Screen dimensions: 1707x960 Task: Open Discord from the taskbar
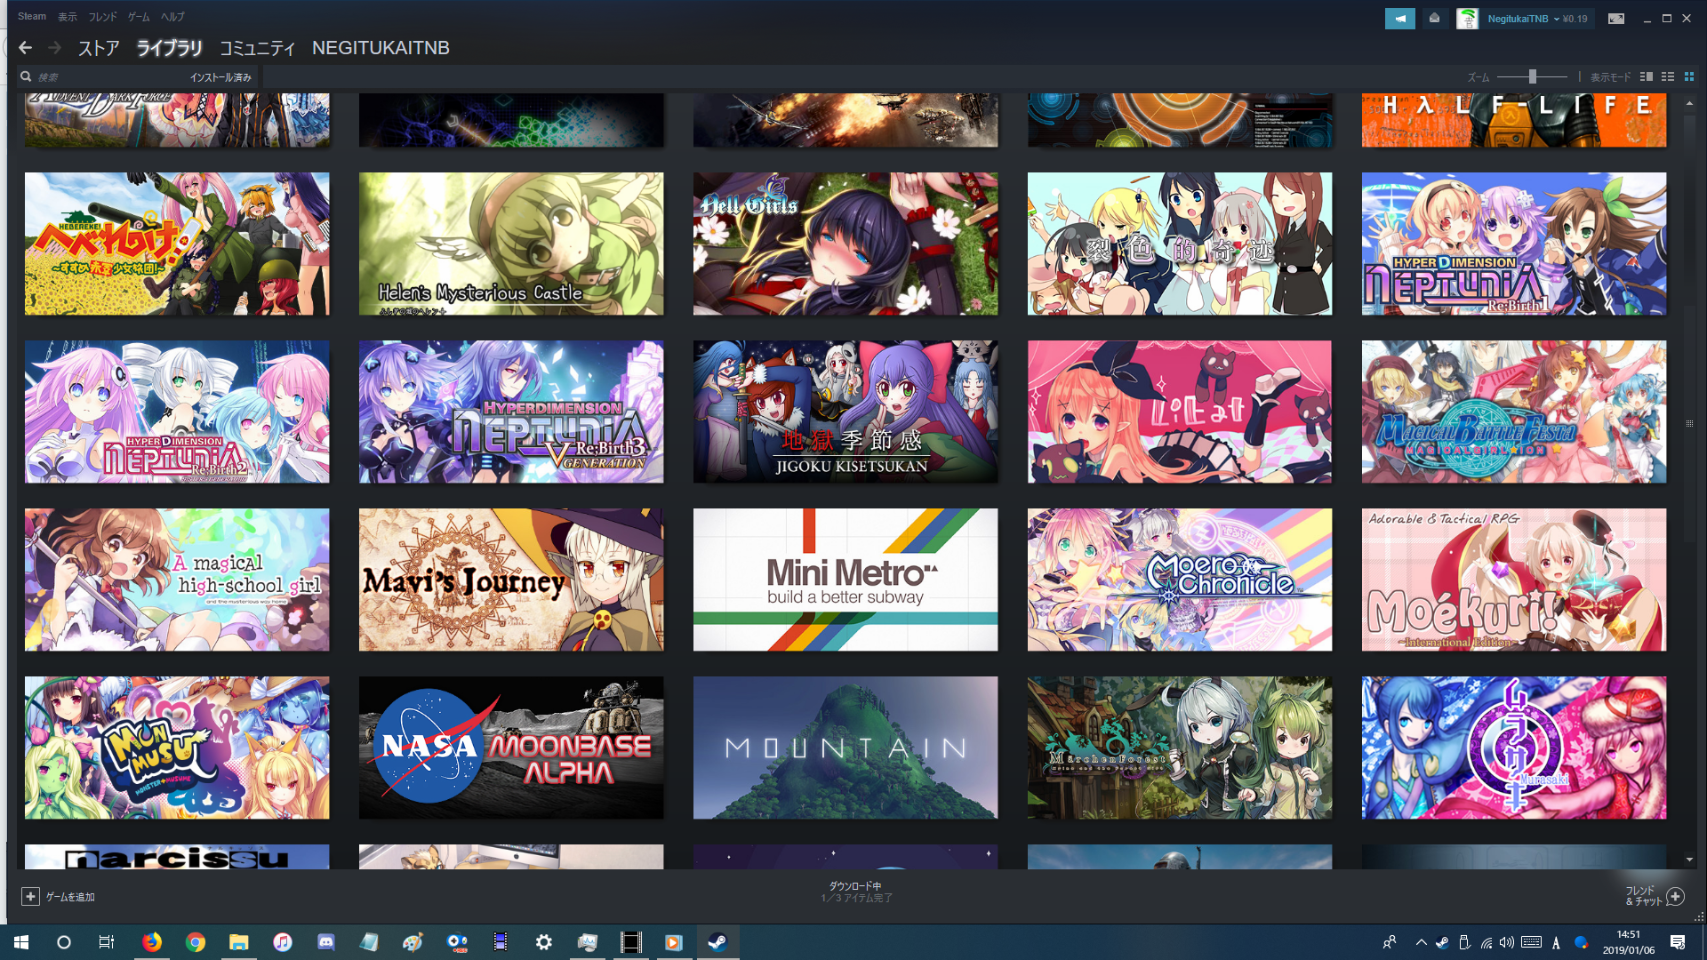pyautogui.click(x=326, y=942)
